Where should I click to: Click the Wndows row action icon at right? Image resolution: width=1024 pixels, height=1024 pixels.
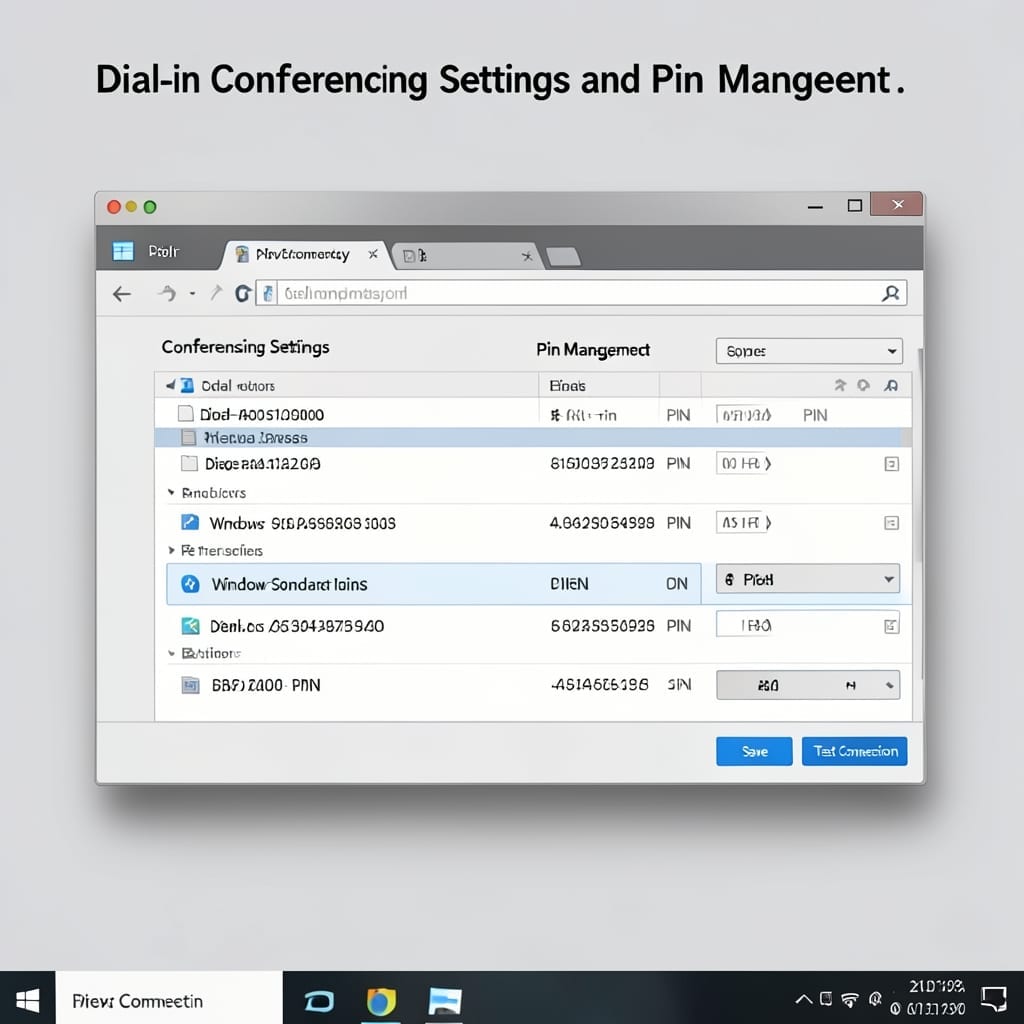click(891, 522)
